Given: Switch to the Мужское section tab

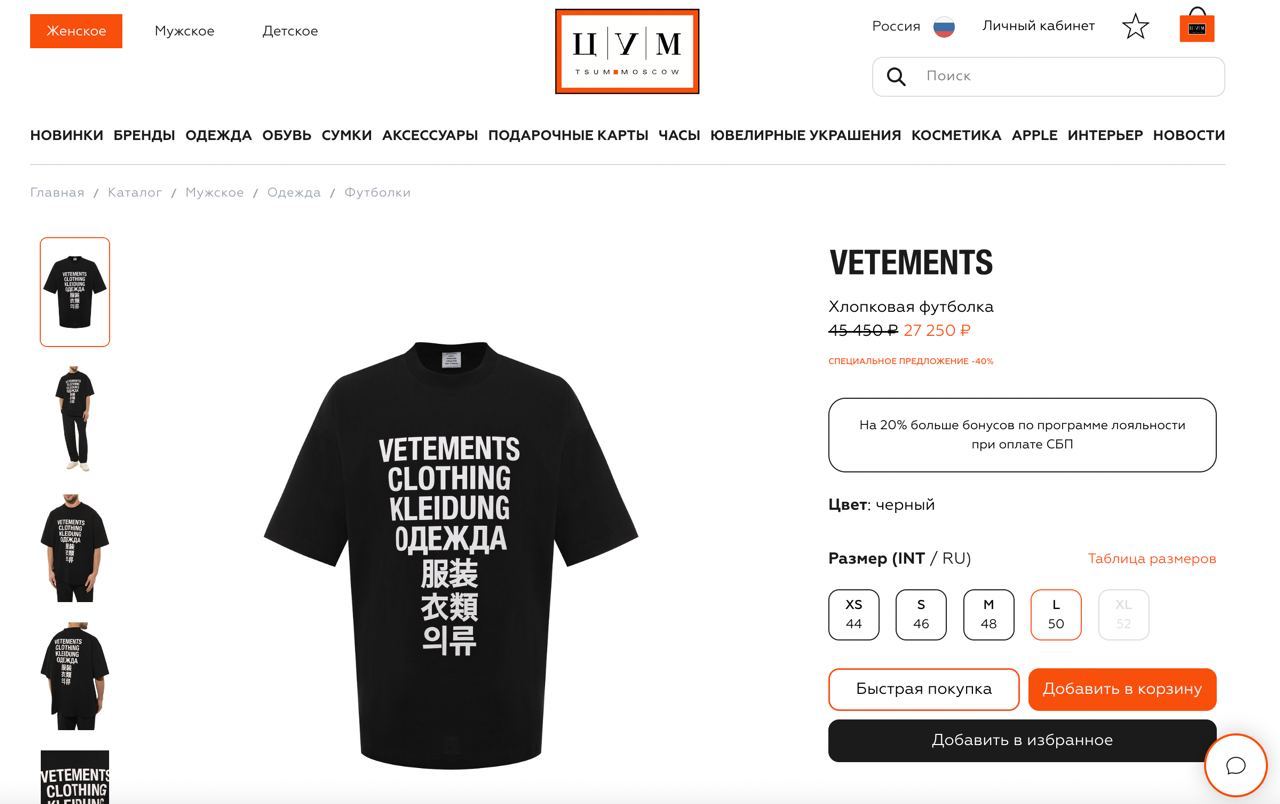Looking at the screenshot, I should tap(184, 31).
